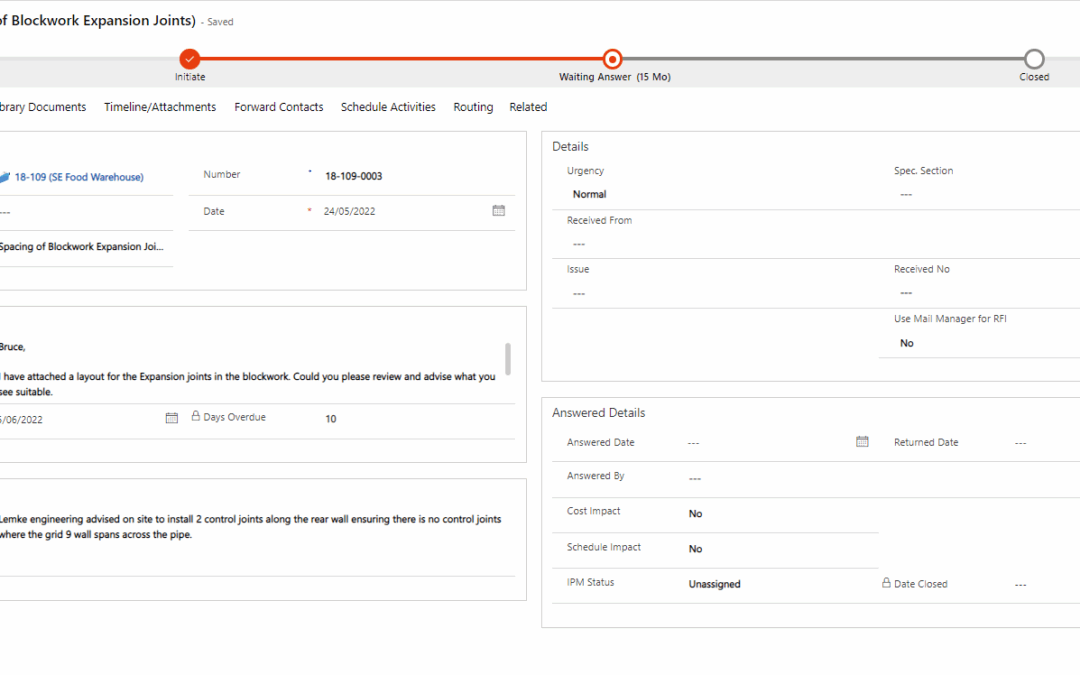Open the calendar picker next to Date
Image resolution: width=1080 pixels, height=675 pixels.
(x=498, y=211)
